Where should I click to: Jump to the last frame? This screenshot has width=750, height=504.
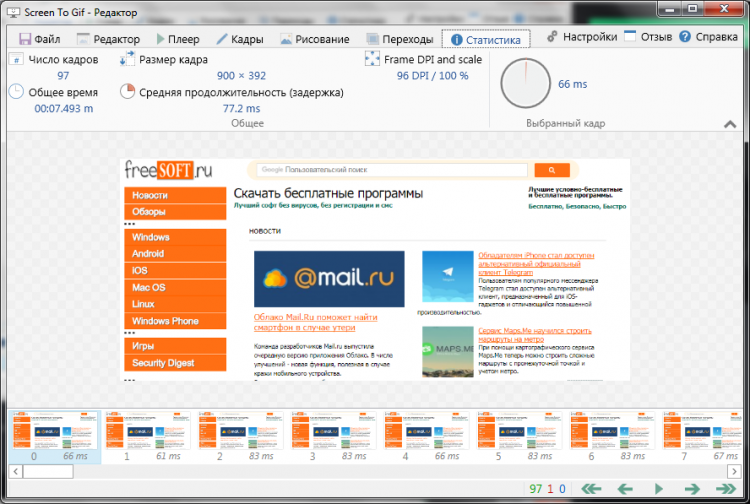[726, 489]
